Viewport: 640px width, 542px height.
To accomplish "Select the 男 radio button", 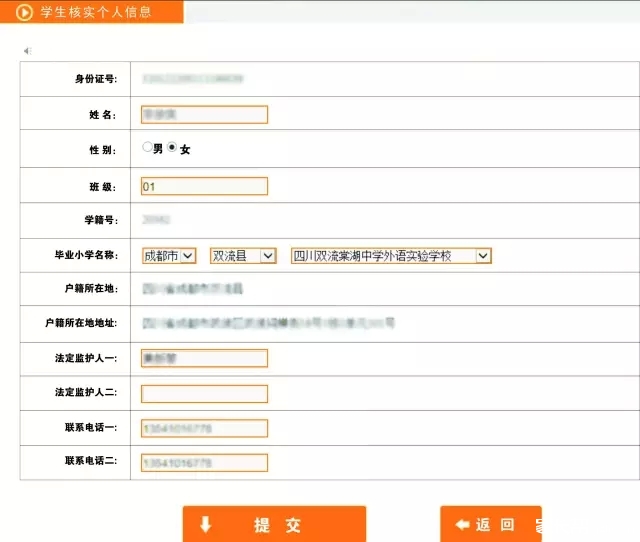I will pos(147,147).
